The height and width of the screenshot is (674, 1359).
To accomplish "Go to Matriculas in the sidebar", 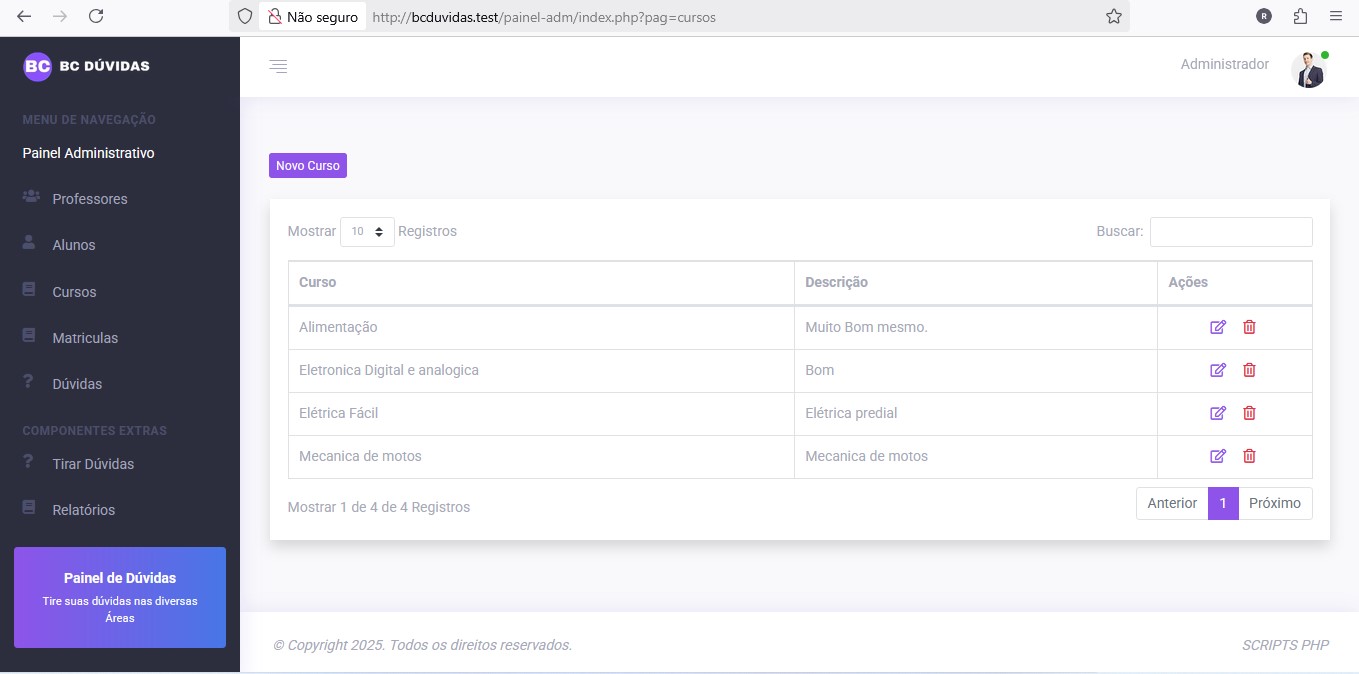I will click(85, 338).
